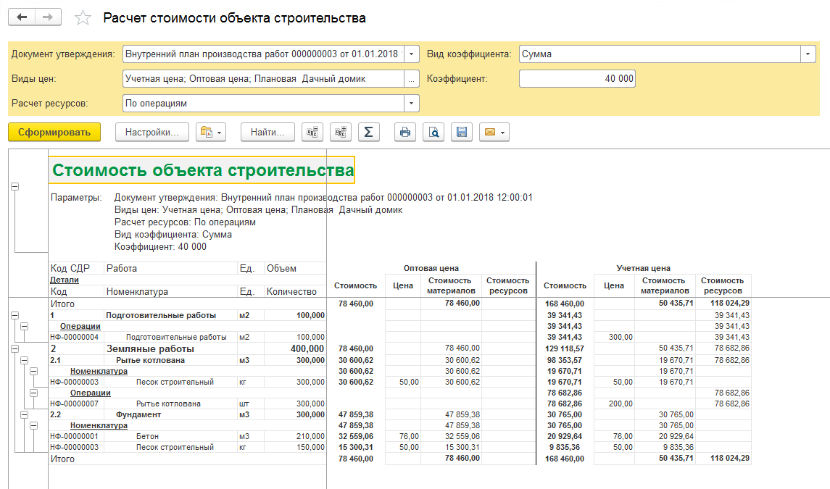The width and height of the screenshot is (830, 489).
Task: Open report variants folder dropdown icon
Action: 211,132
